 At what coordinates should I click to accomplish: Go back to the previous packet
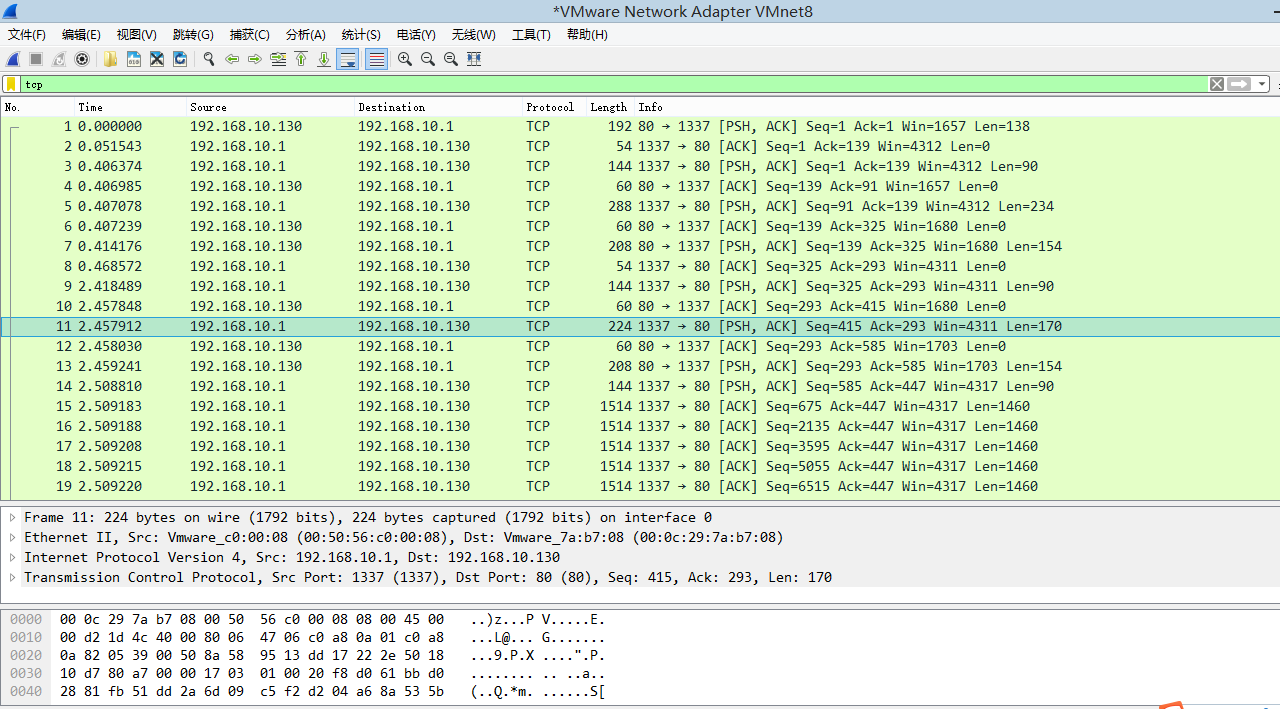pos(232,59)
